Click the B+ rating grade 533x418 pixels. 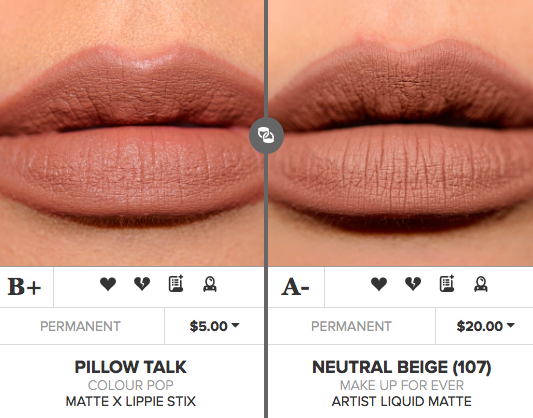(24, 287)
